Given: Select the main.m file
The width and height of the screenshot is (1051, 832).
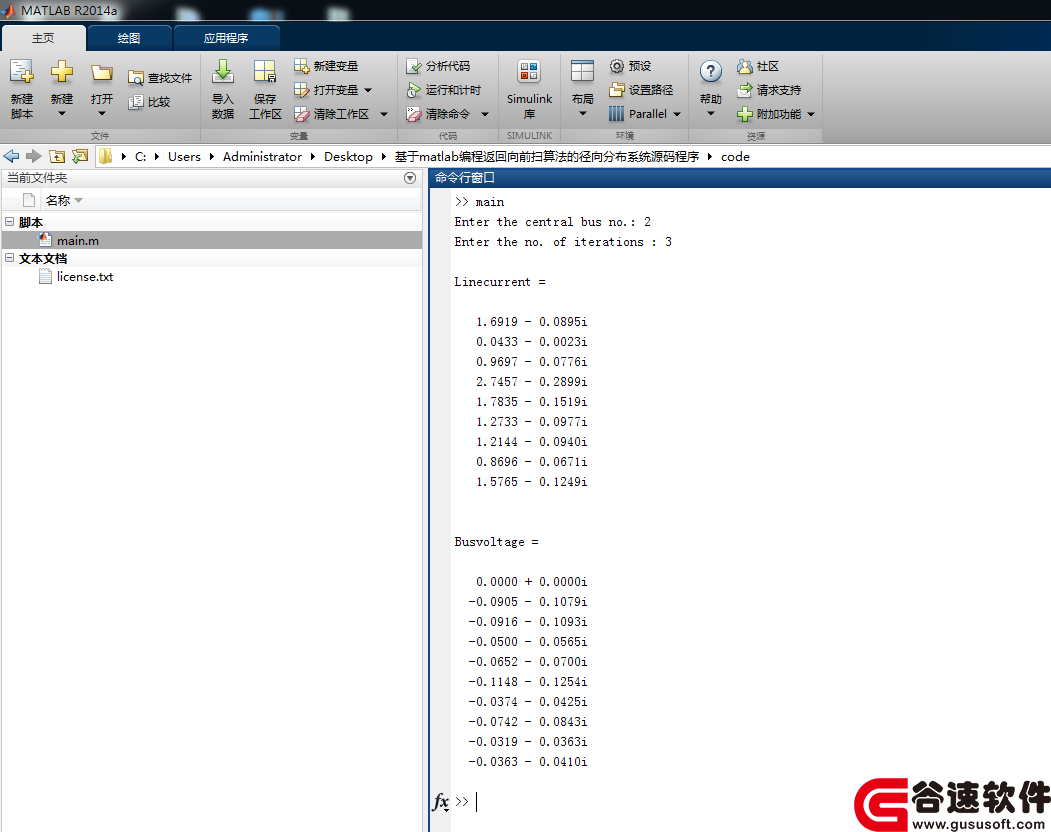Looking at the screenshot, I should coord(212,240).
